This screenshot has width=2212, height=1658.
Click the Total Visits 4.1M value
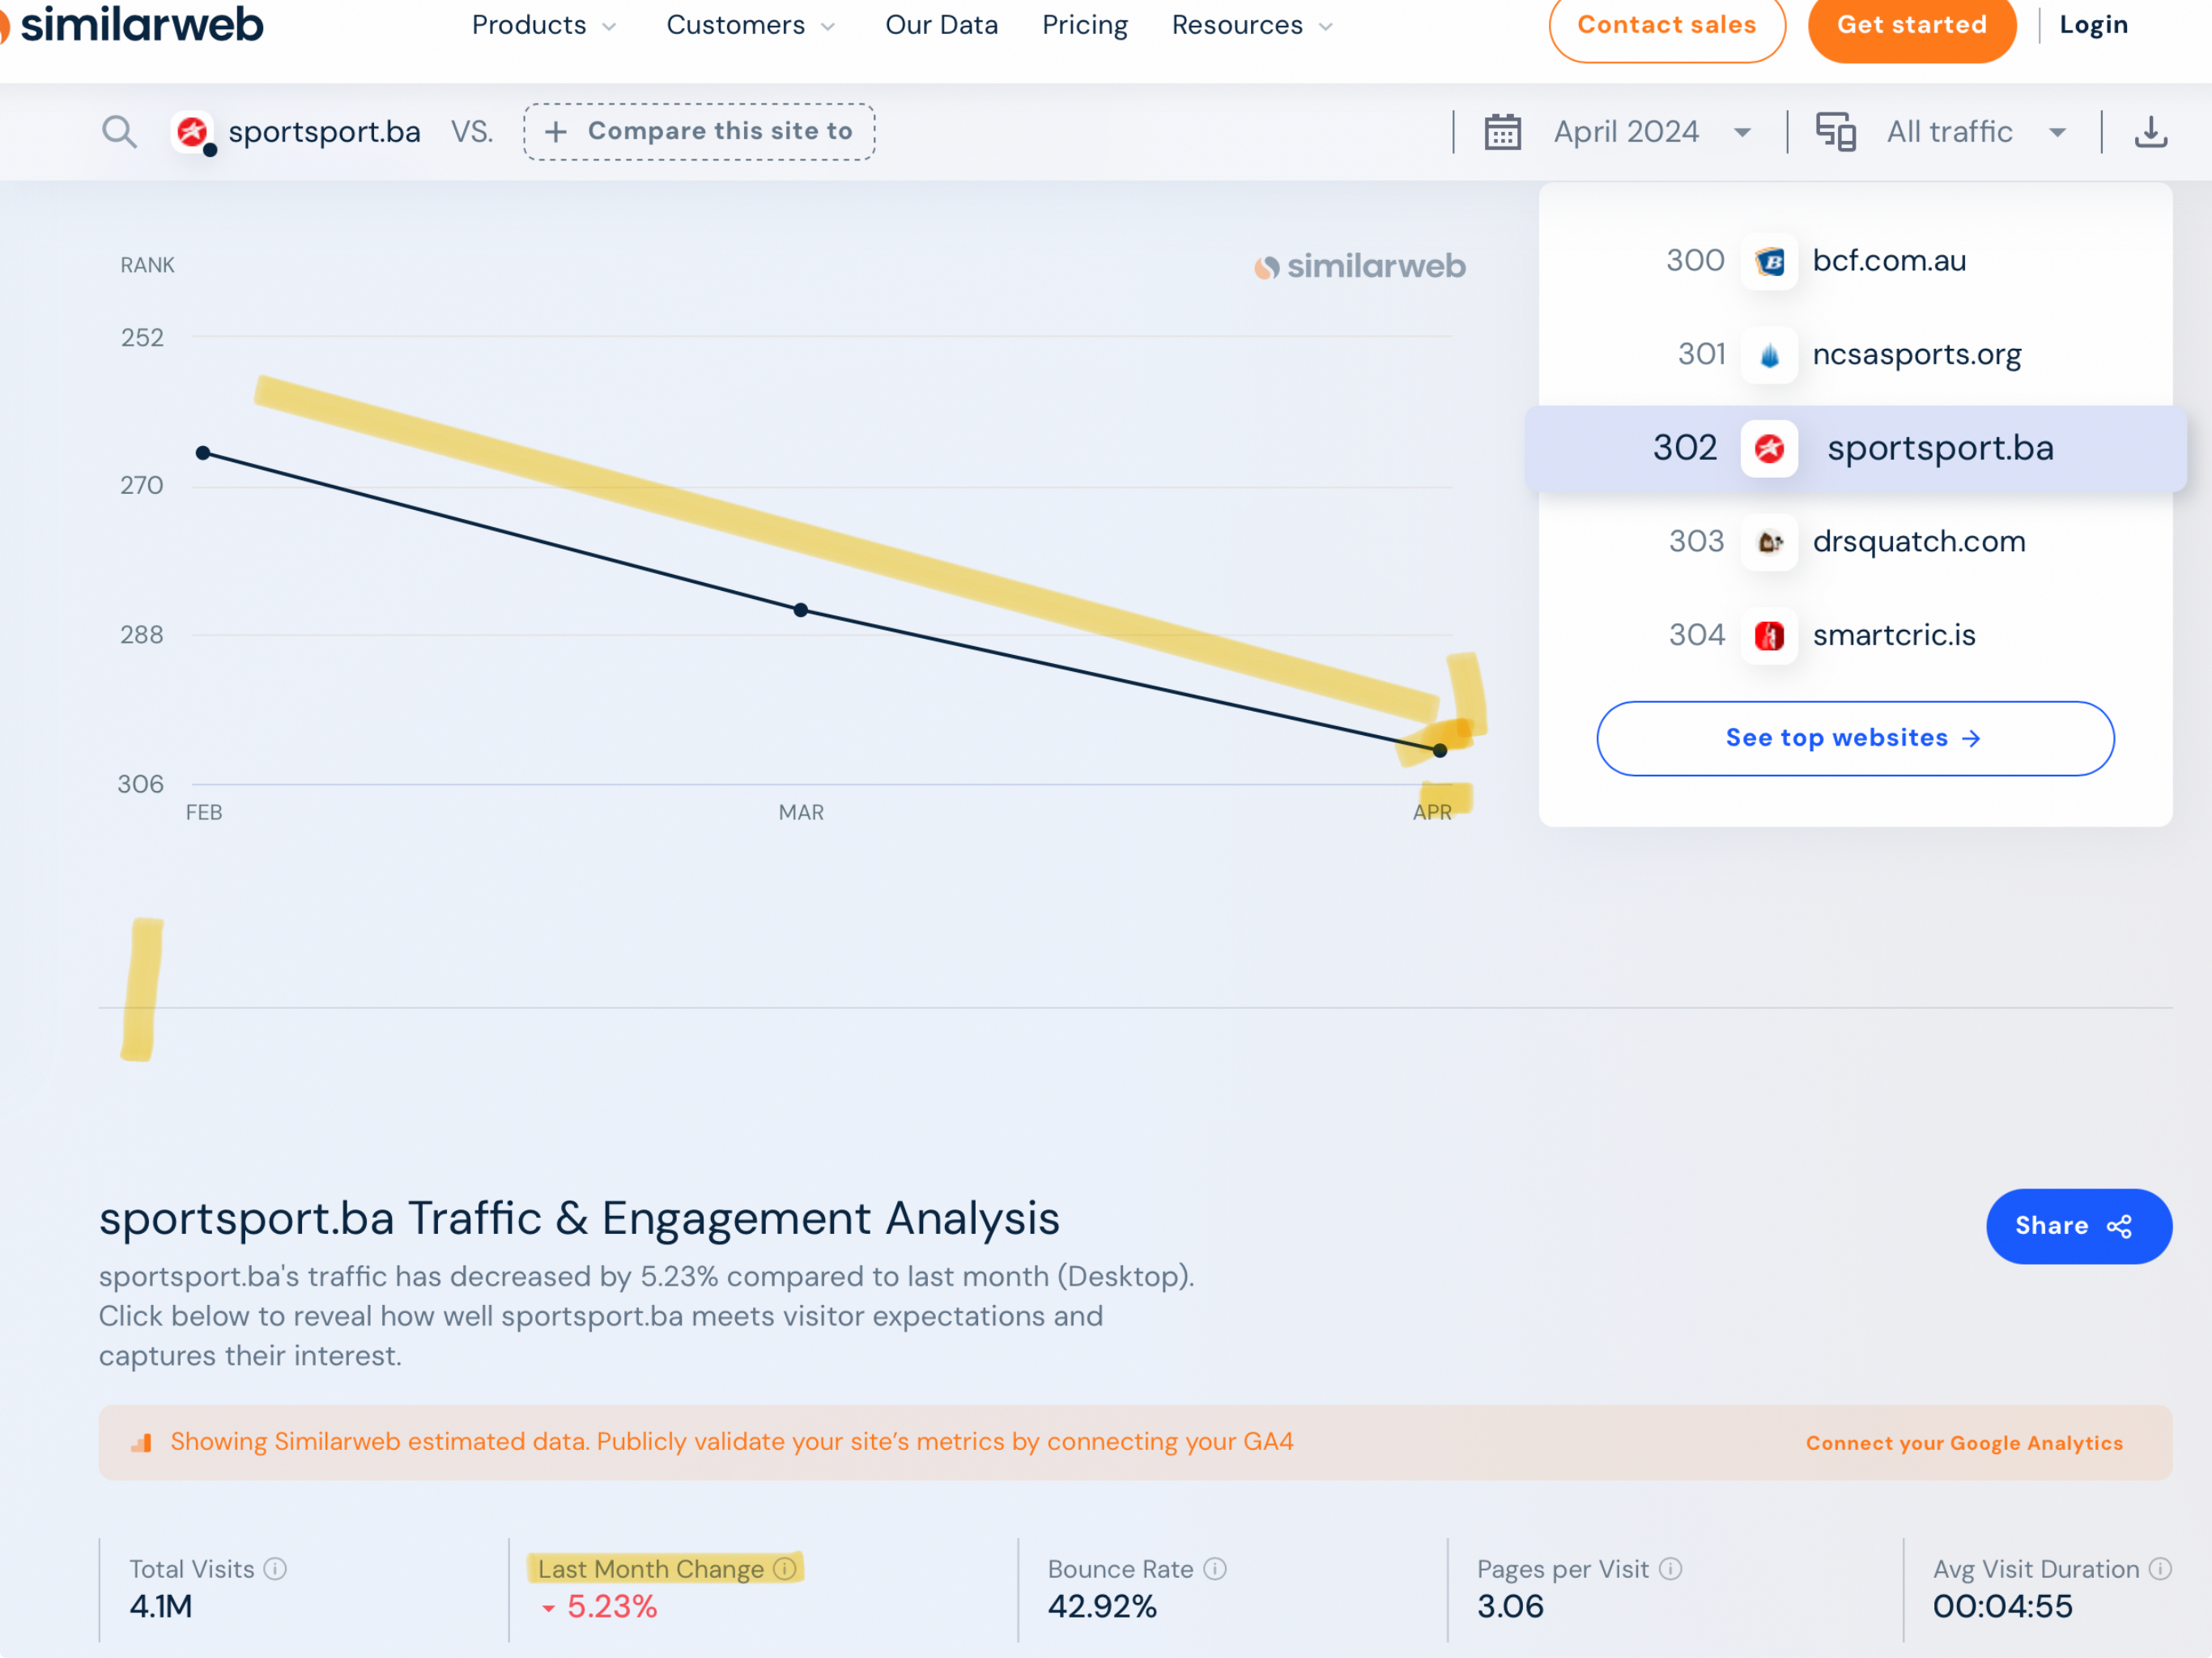point(161,1607)
